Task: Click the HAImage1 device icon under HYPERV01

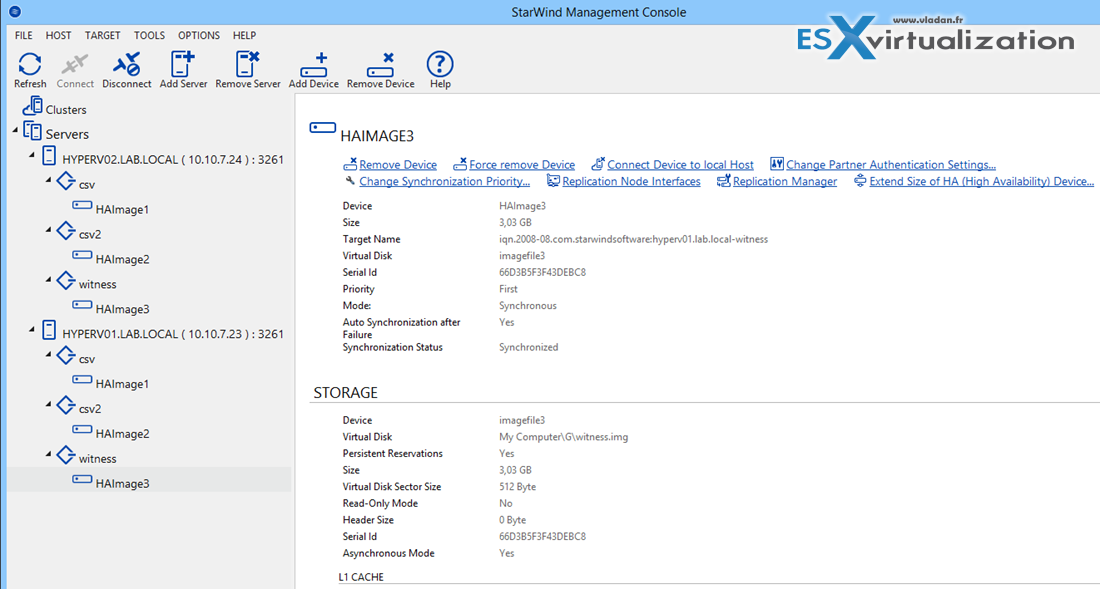Action: pos(82,380)
